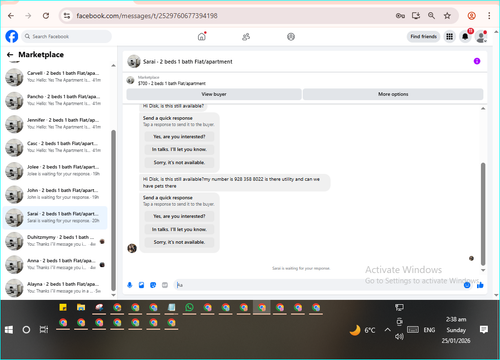Open the Chrome profile icon
This screenshot has height=360, width=500.
471,16
